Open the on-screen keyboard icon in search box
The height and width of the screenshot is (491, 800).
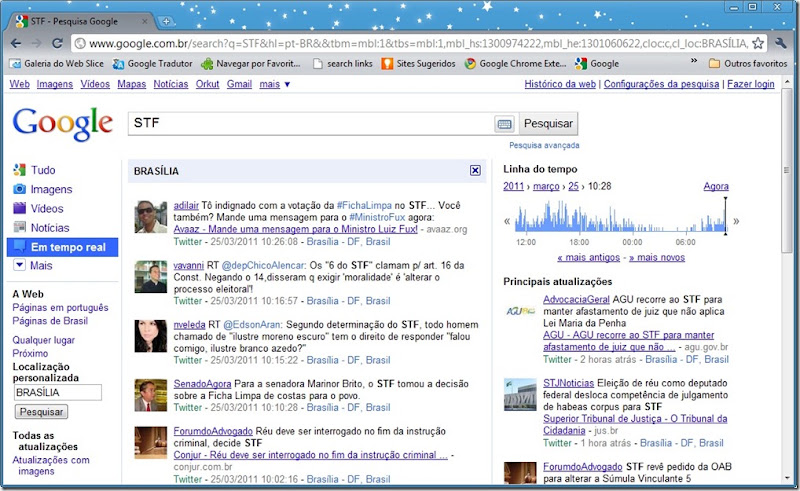(504, 124)
